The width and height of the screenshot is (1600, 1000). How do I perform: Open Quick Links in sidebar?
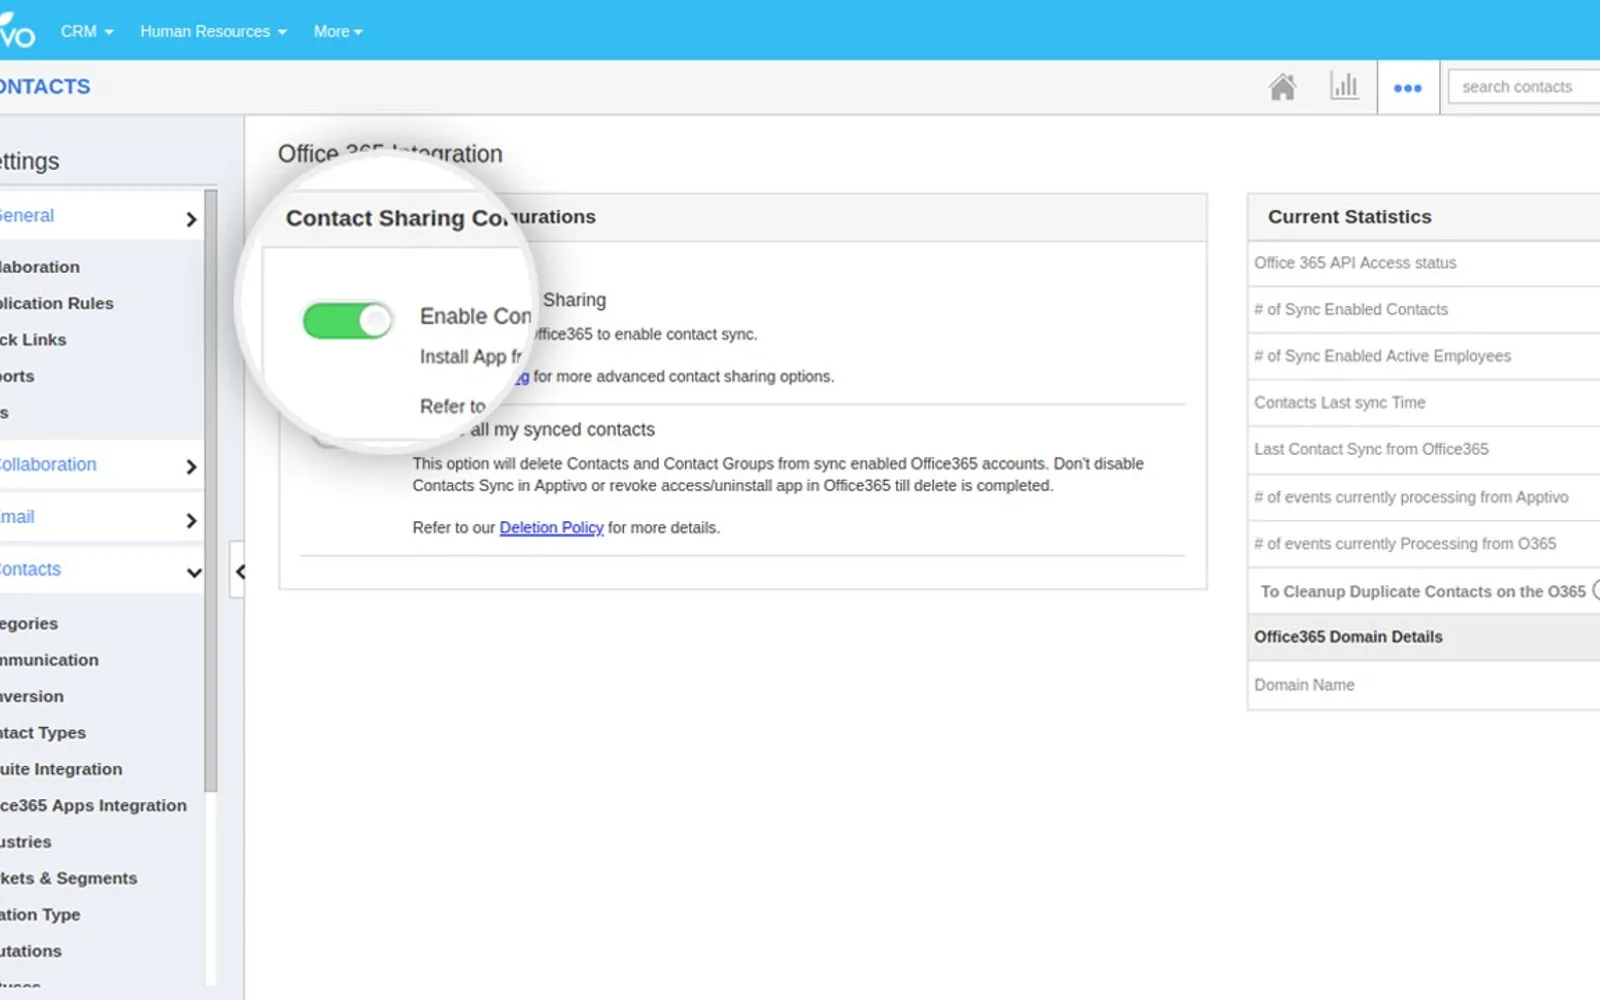tap(33, 340)
